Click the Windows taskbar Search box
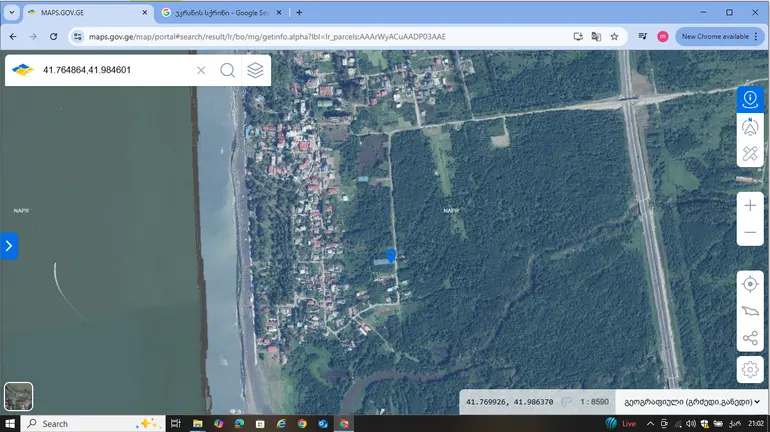The height and width of the screenshot is (432, 770). (92, 424)
